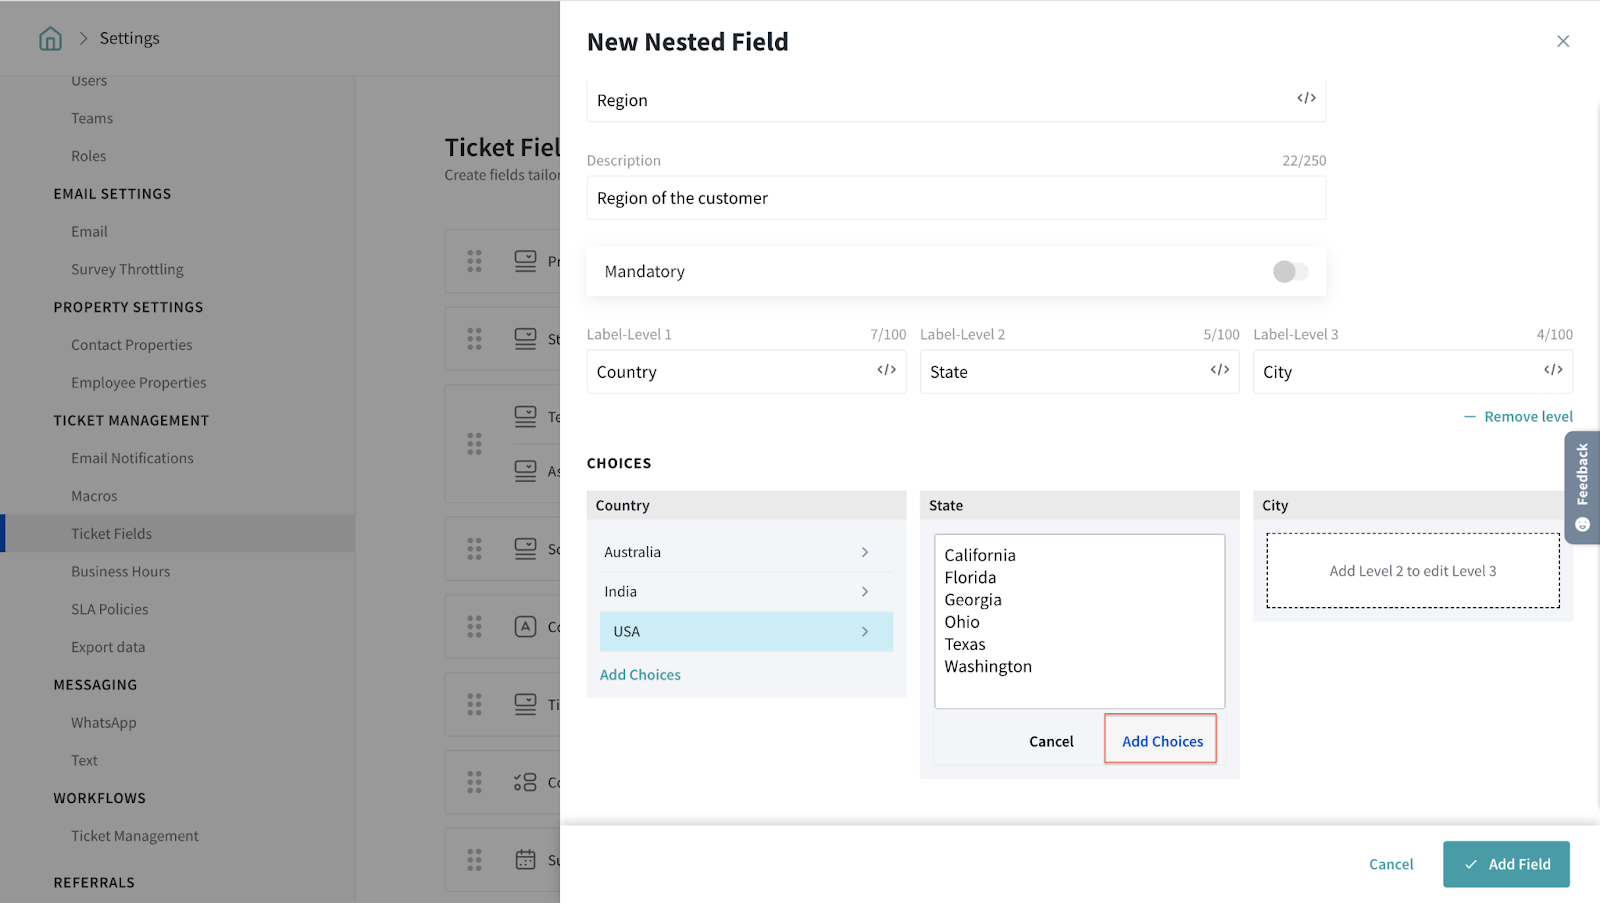This screenshot has width=1600, height=903.
Task: Expand the USA country choice
Action: (865, 632)
